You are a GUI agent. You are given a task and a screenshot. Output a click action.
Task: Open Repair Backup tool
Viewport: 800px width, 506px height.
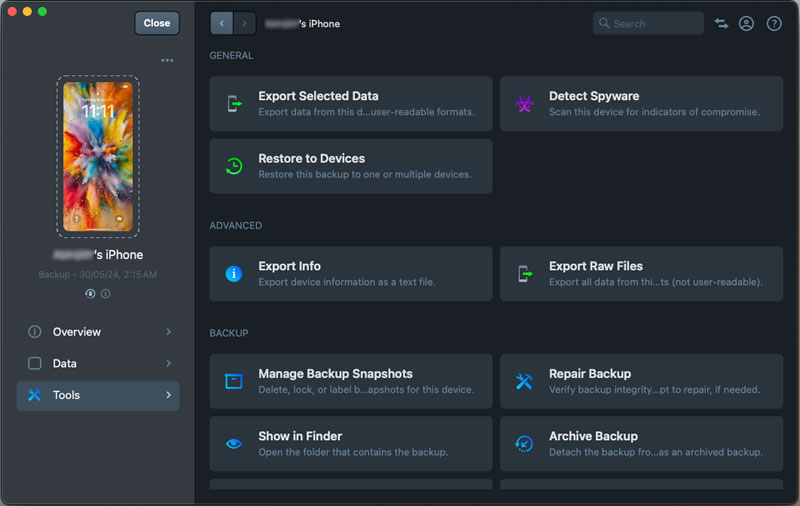click(x=641, y=381)
